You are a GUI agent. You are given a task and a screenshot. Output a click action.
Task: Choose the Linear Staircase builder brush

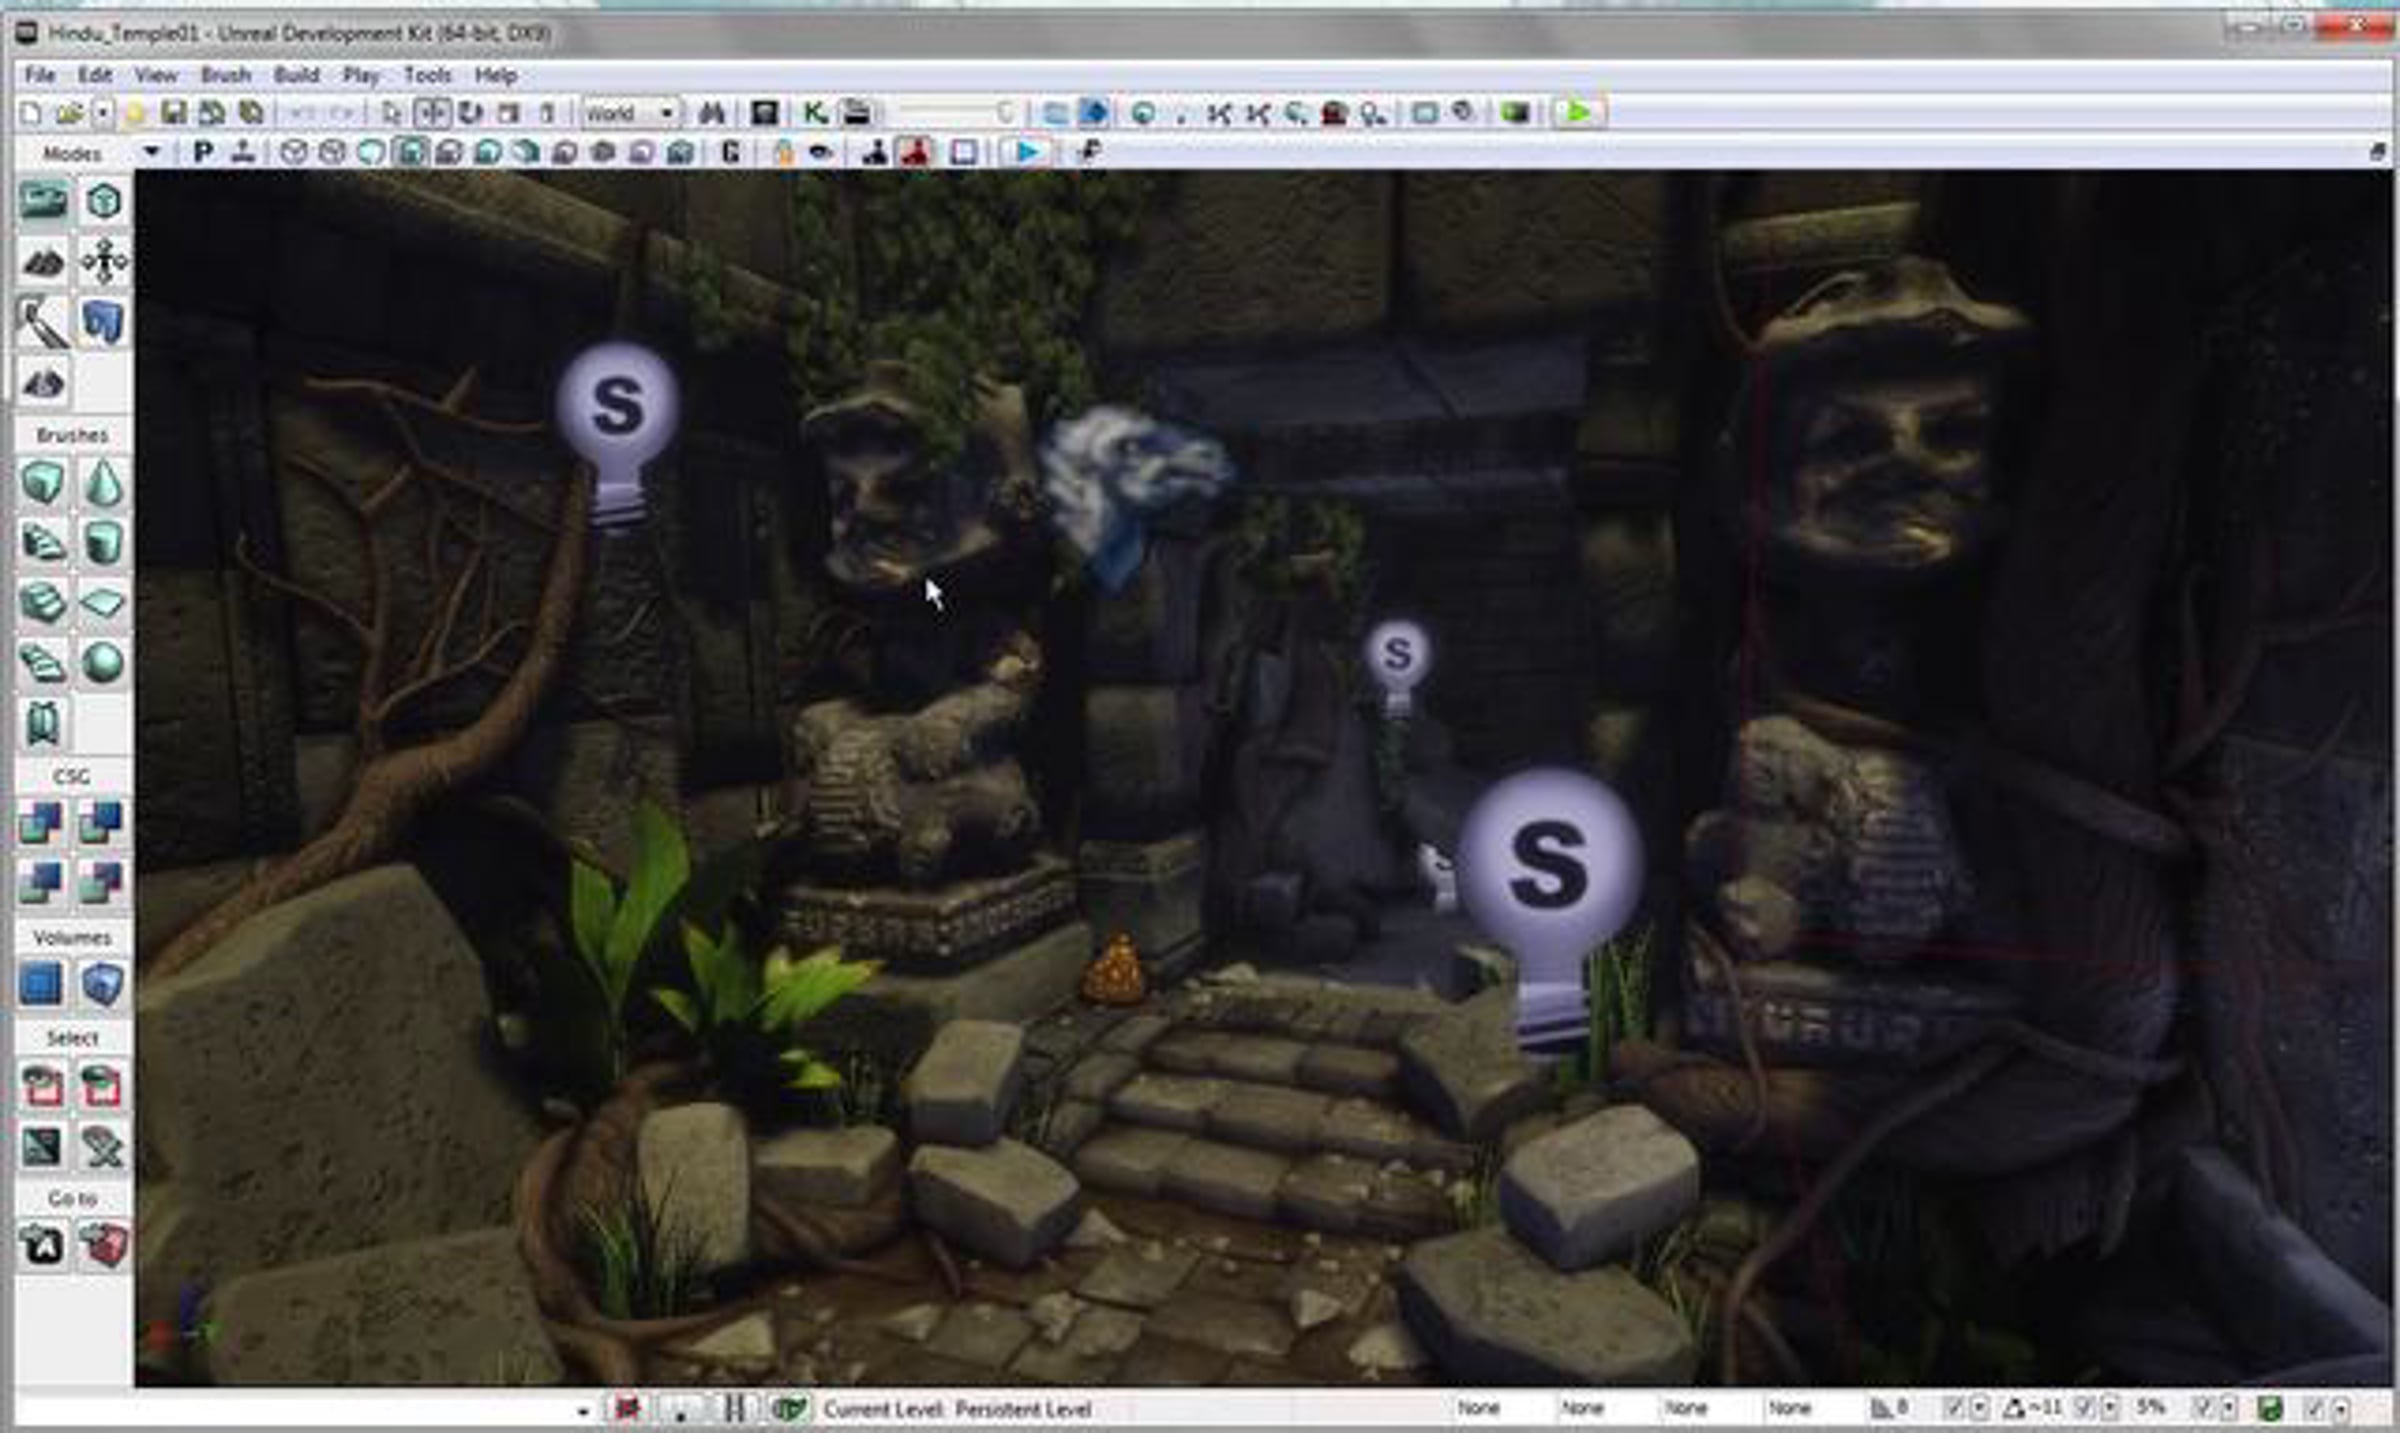point(43,603)
